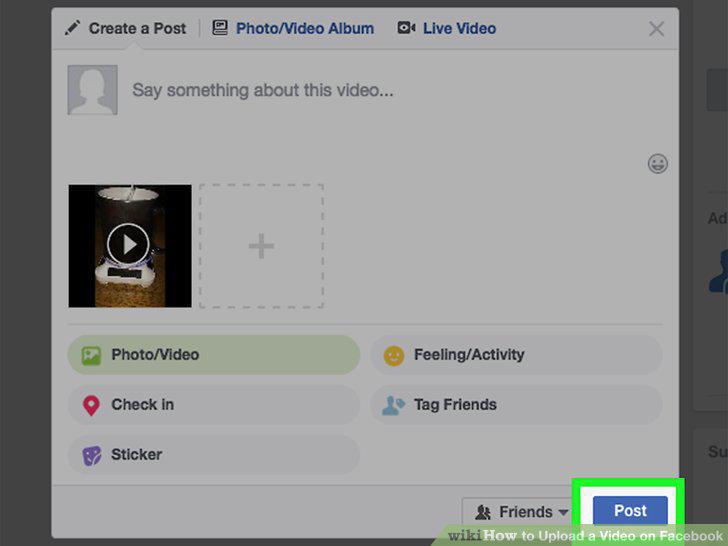The height and width of the screenshot is (546, 728).
Task: Open the Friends audience dropdown
Action: [519, 512]
